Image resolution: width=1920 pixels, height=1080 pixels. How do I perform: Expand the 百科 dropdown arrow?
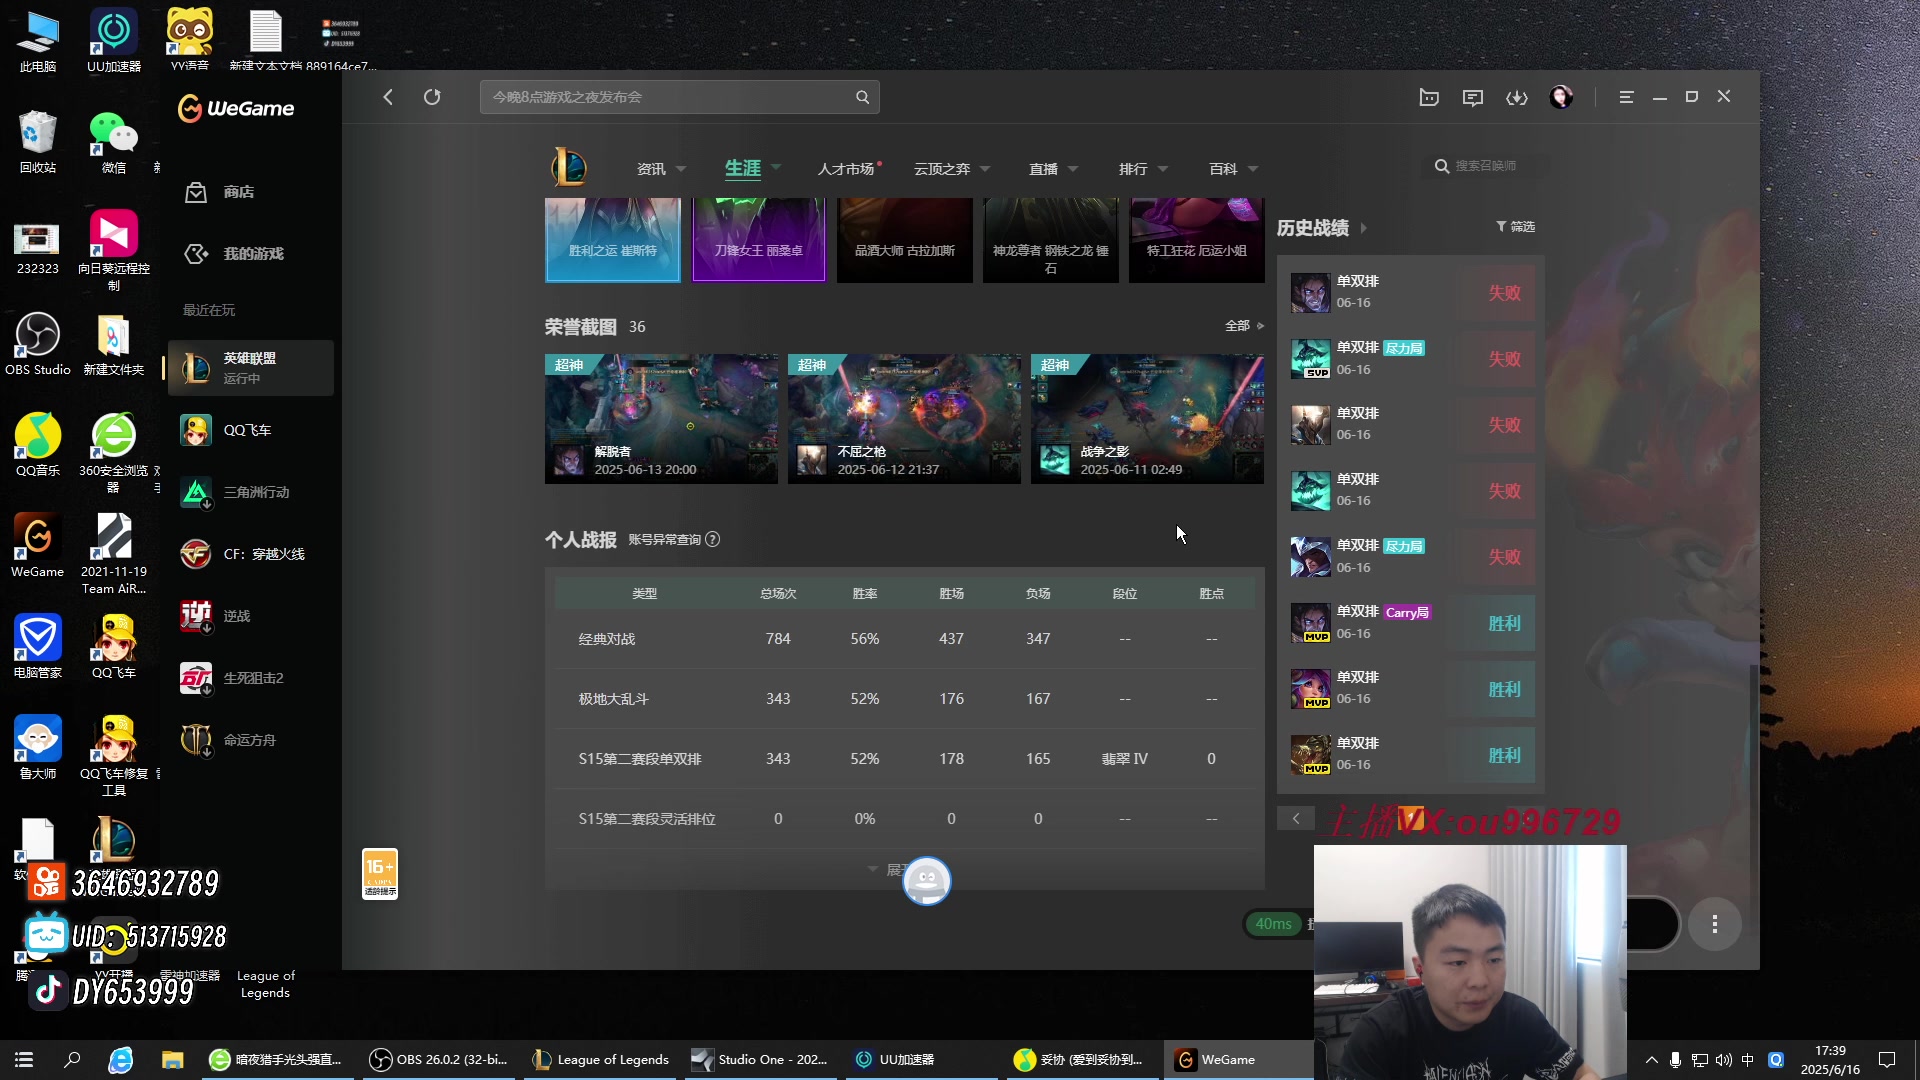point(1253,169)
